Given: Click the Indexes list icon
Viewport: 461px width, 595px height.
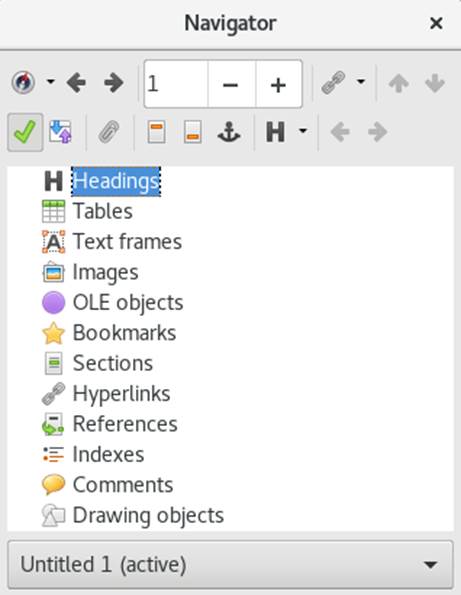Looking at the screenshot, I should click(53, 454).
